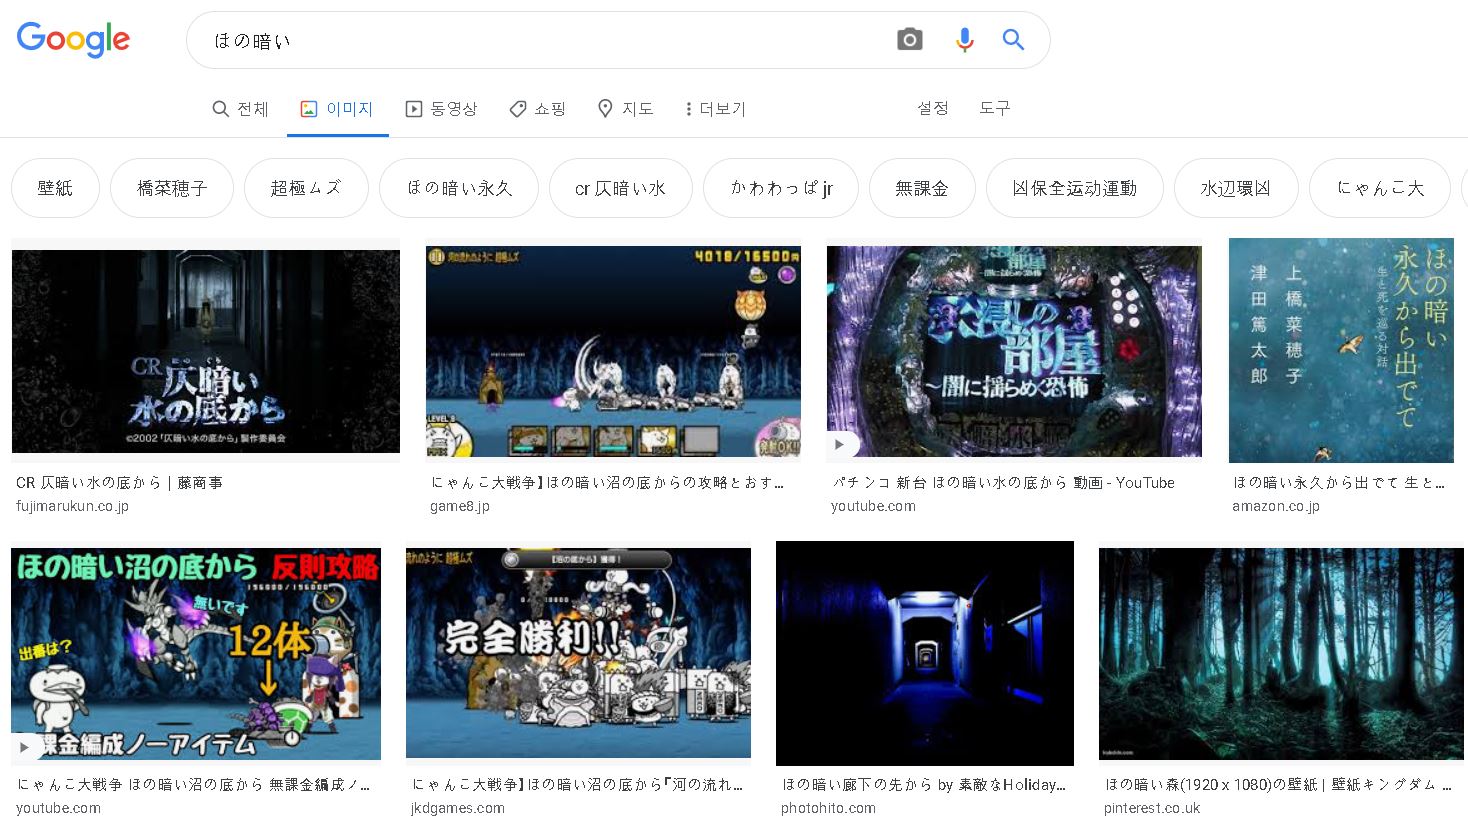Click the ほの暗い永久から出でて 生と caption
Viewport: 1468px width, 824px height.
pos(1339,483)
